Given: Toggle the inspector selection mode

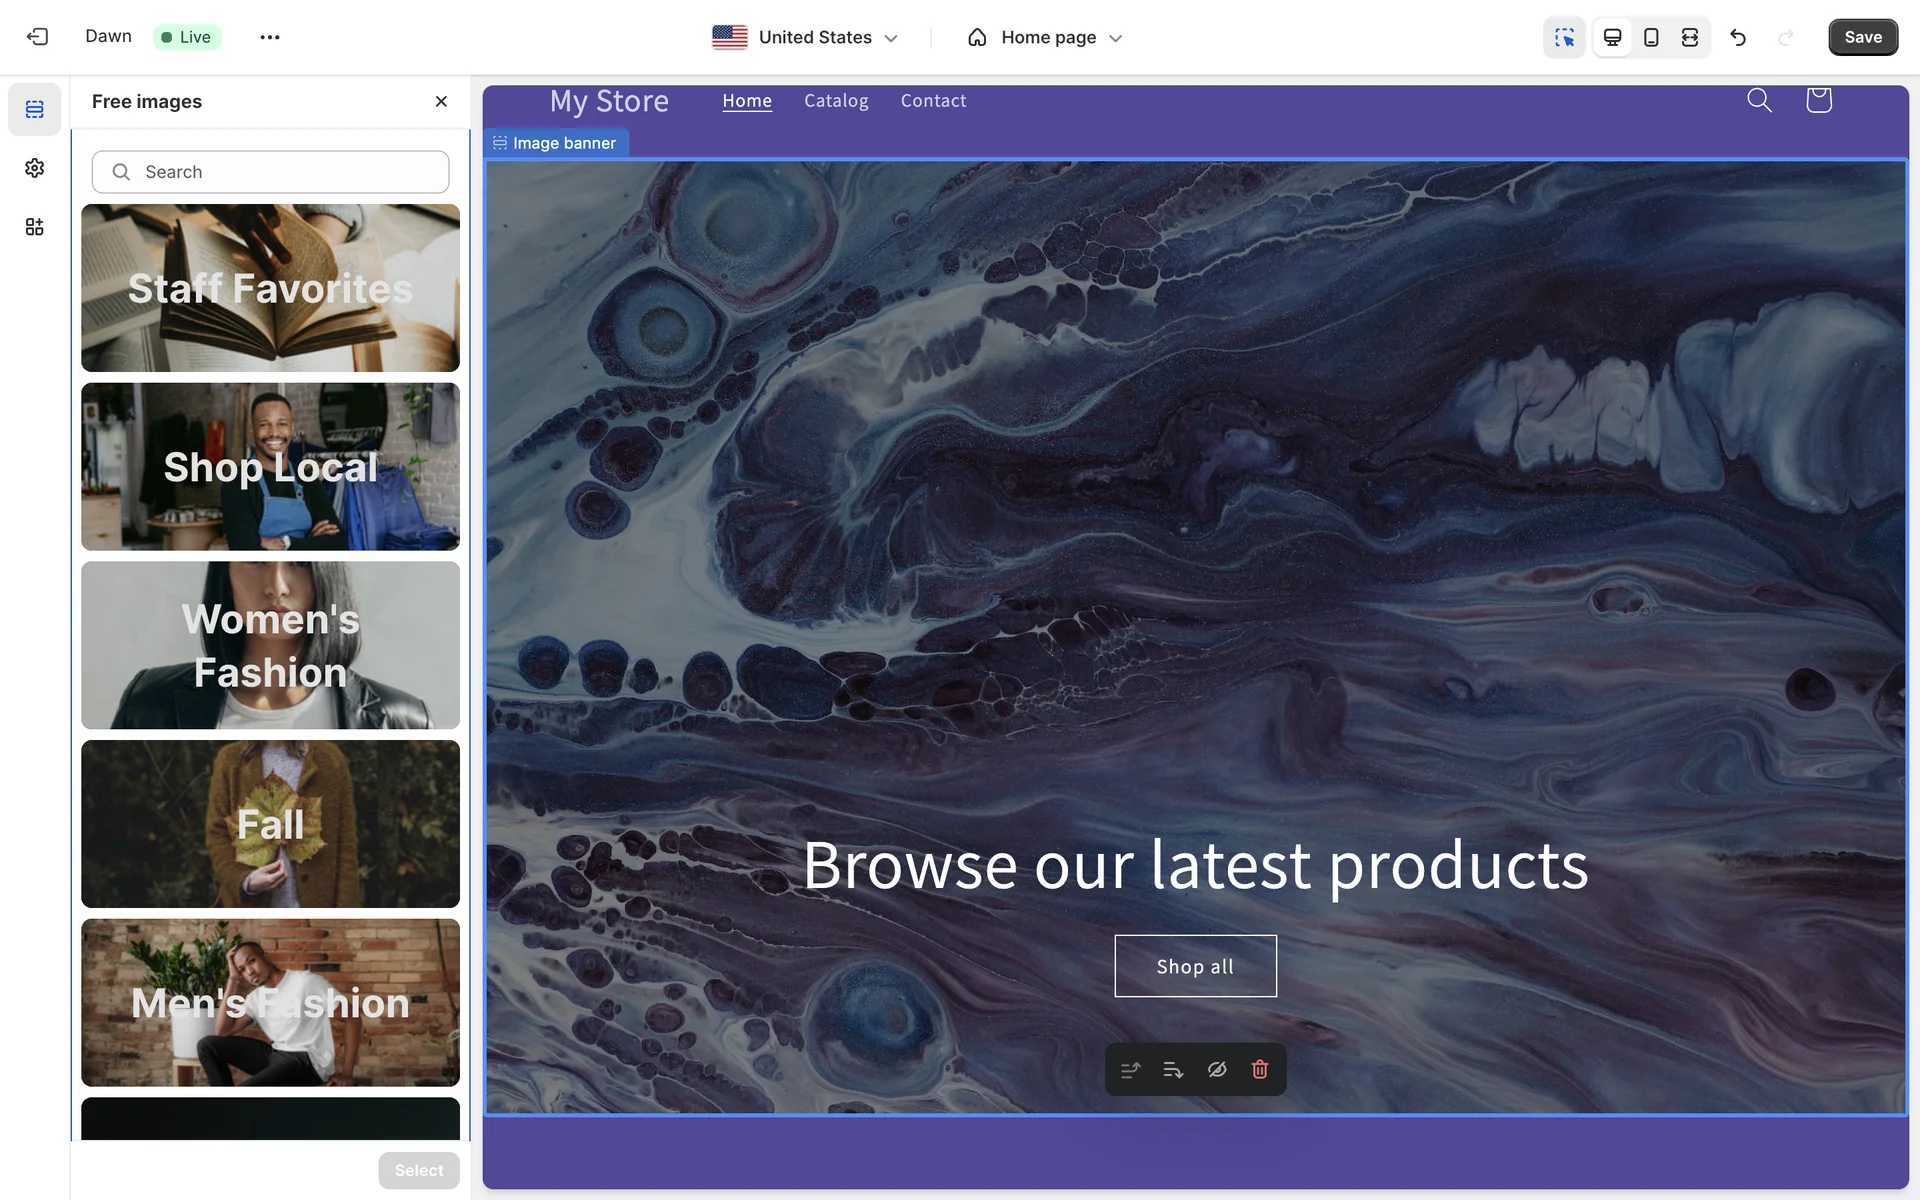Looking at the screenshot, I should pos(1564,37).
